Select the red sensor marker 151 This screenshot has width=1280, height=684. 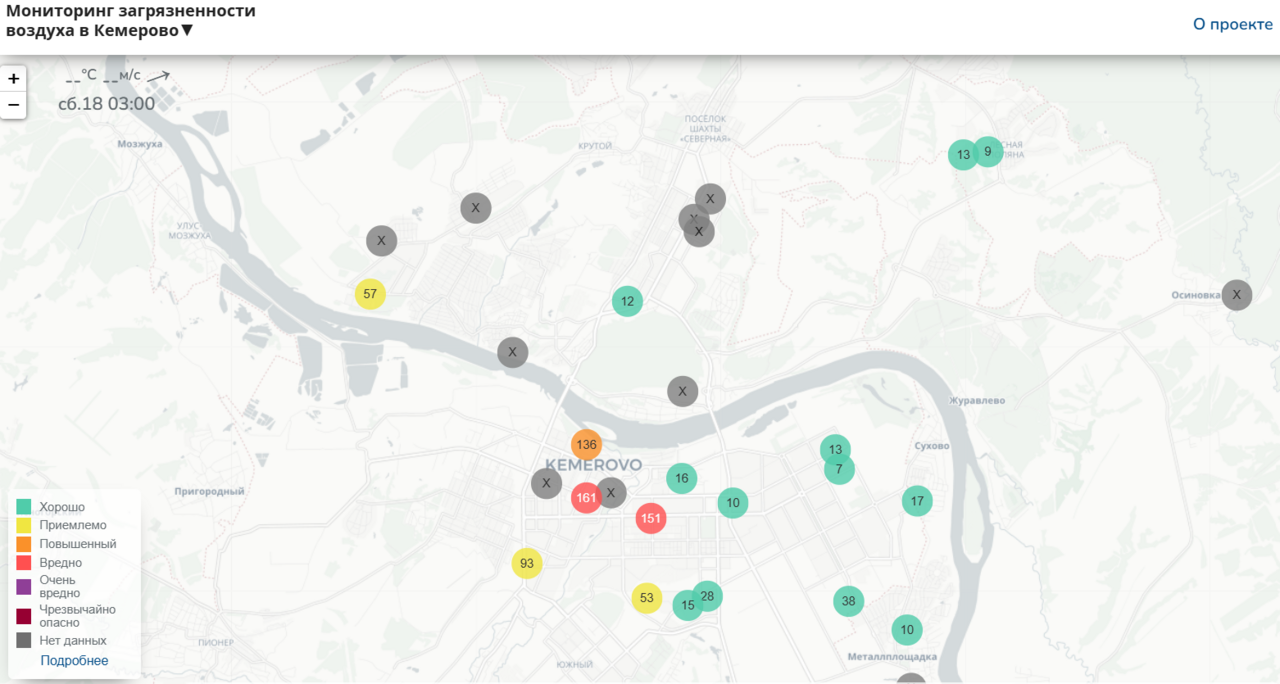coord(651,518)
